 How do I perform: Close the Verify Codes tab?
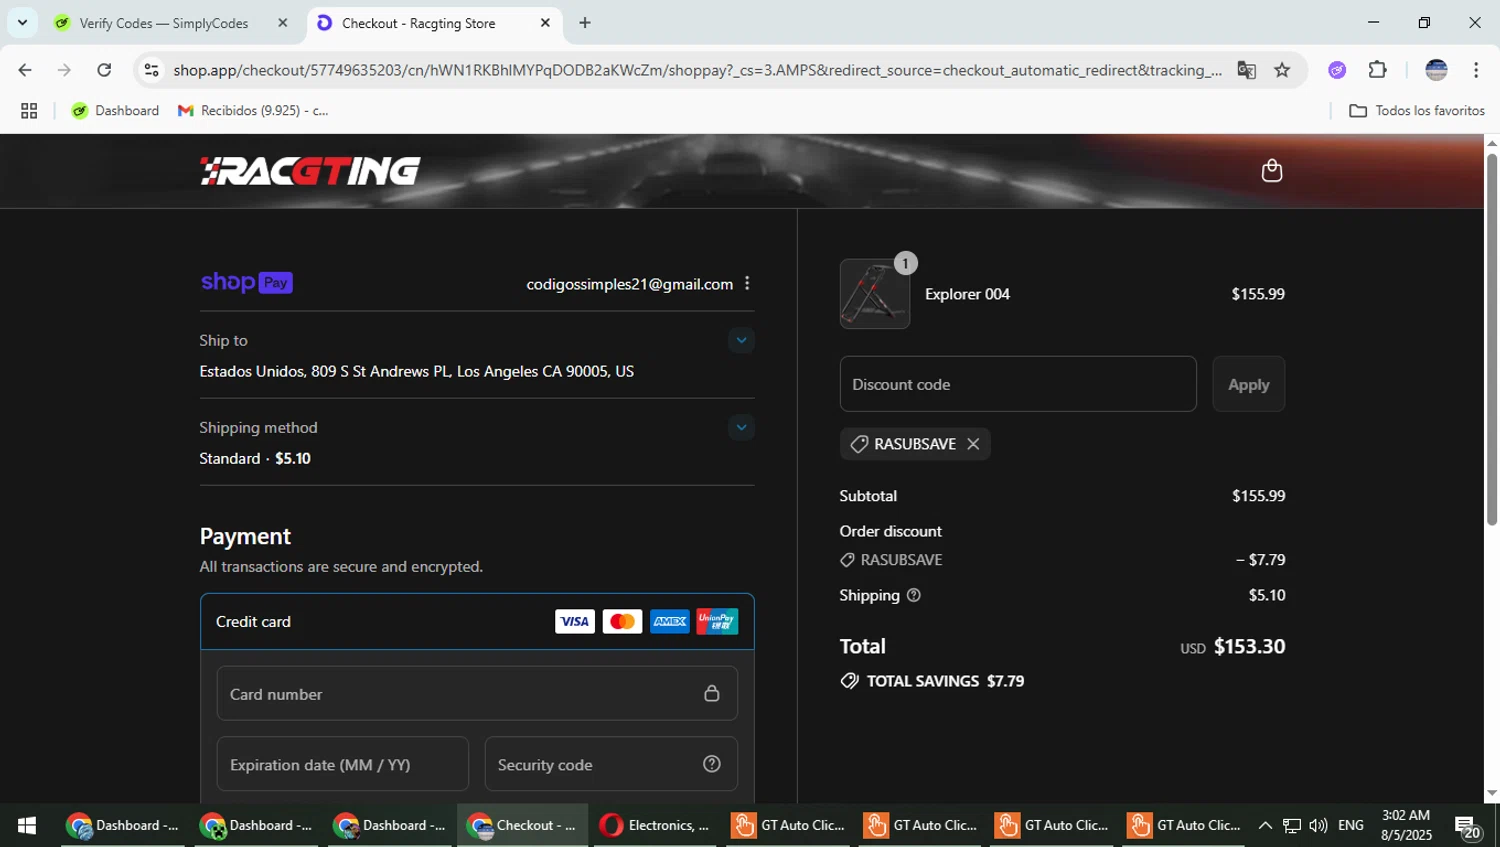tap(283, 22)
